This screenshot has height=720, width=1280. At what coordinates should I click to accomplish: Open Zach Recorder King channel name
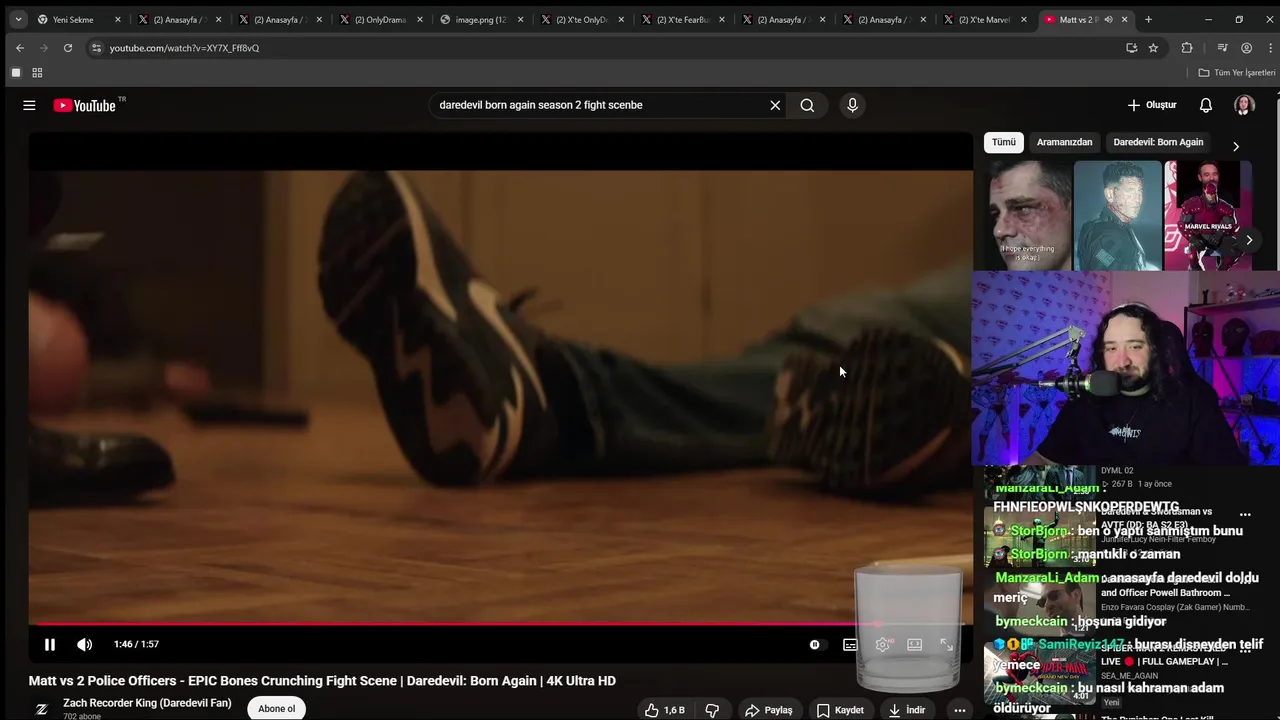coord(147,703)
